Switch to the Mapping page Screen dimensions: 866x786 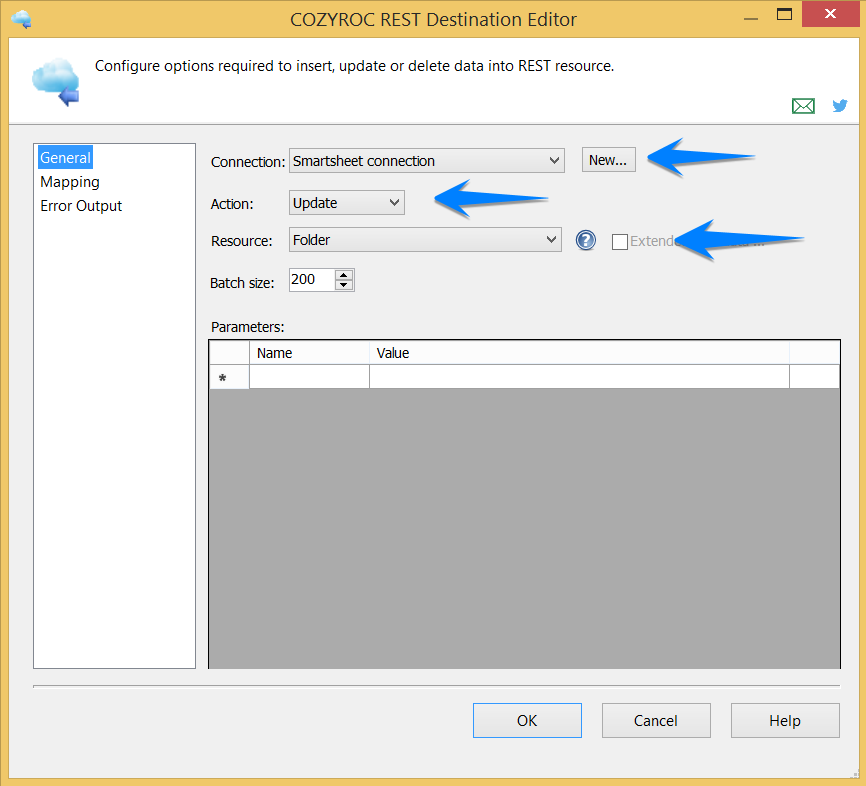(x=70, y=182)
